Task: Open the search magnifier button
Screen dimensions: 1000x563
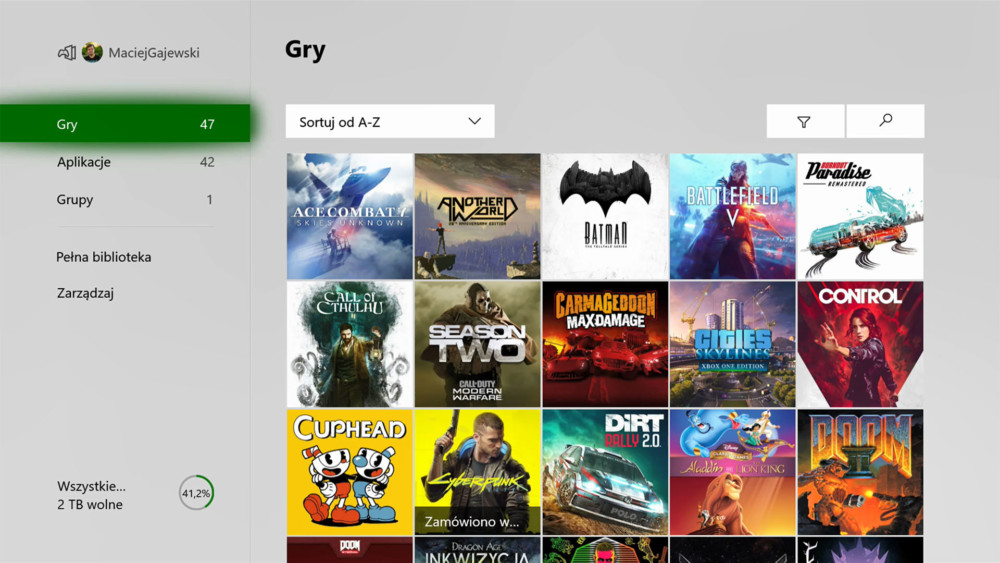Action: pyautogui.click(x=885, y=121)
